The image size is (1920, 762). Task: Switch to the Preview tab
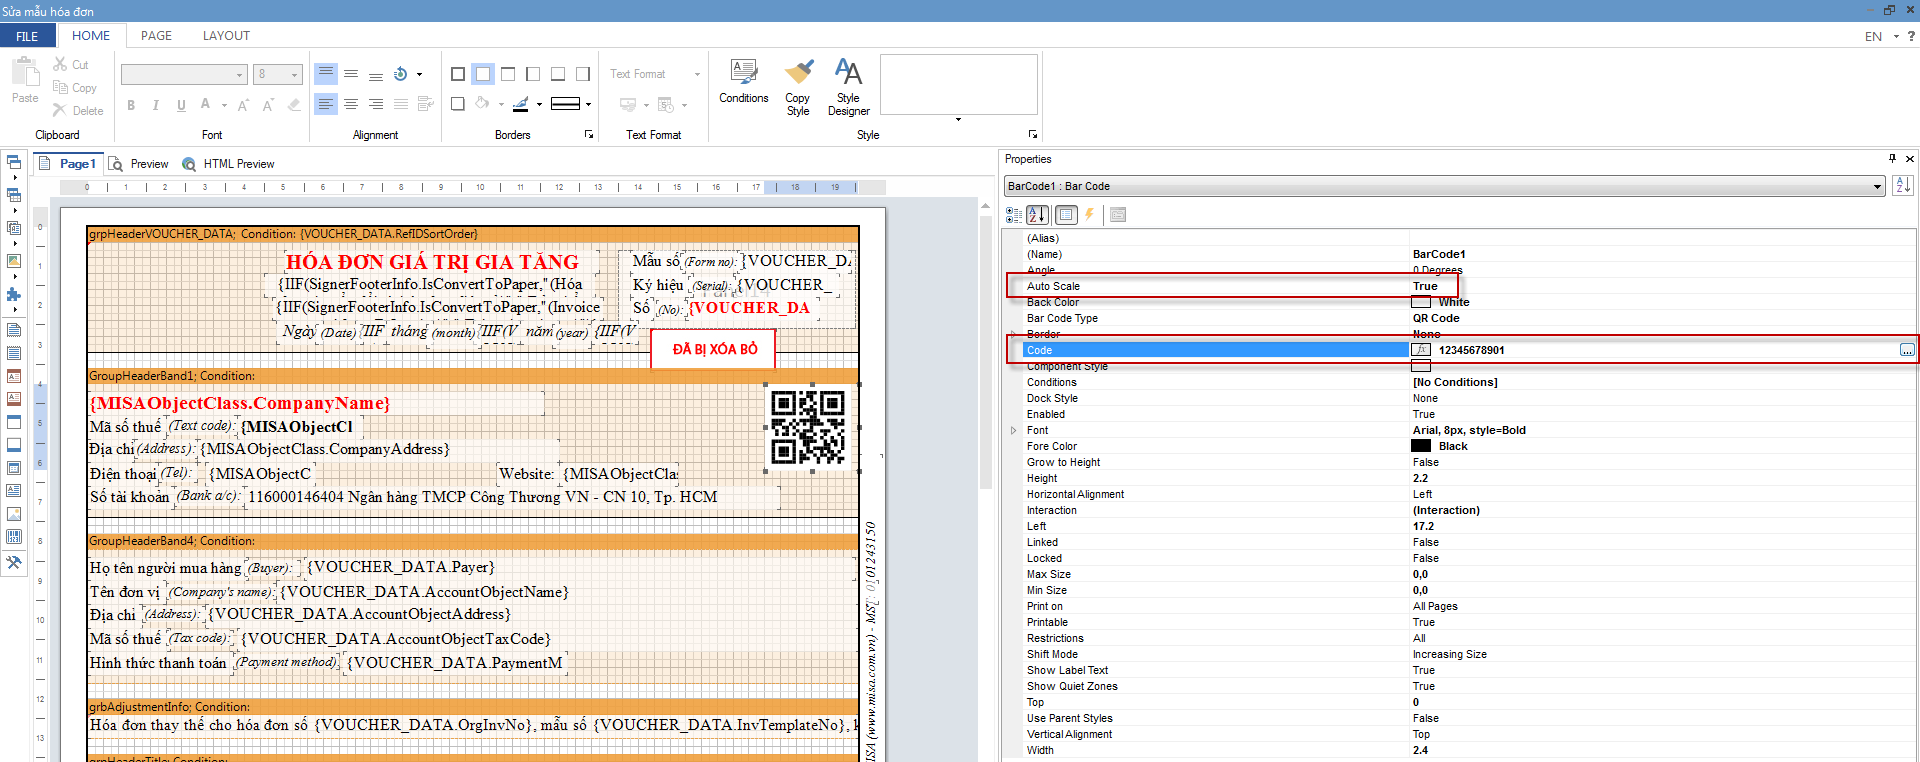[139, 164]
